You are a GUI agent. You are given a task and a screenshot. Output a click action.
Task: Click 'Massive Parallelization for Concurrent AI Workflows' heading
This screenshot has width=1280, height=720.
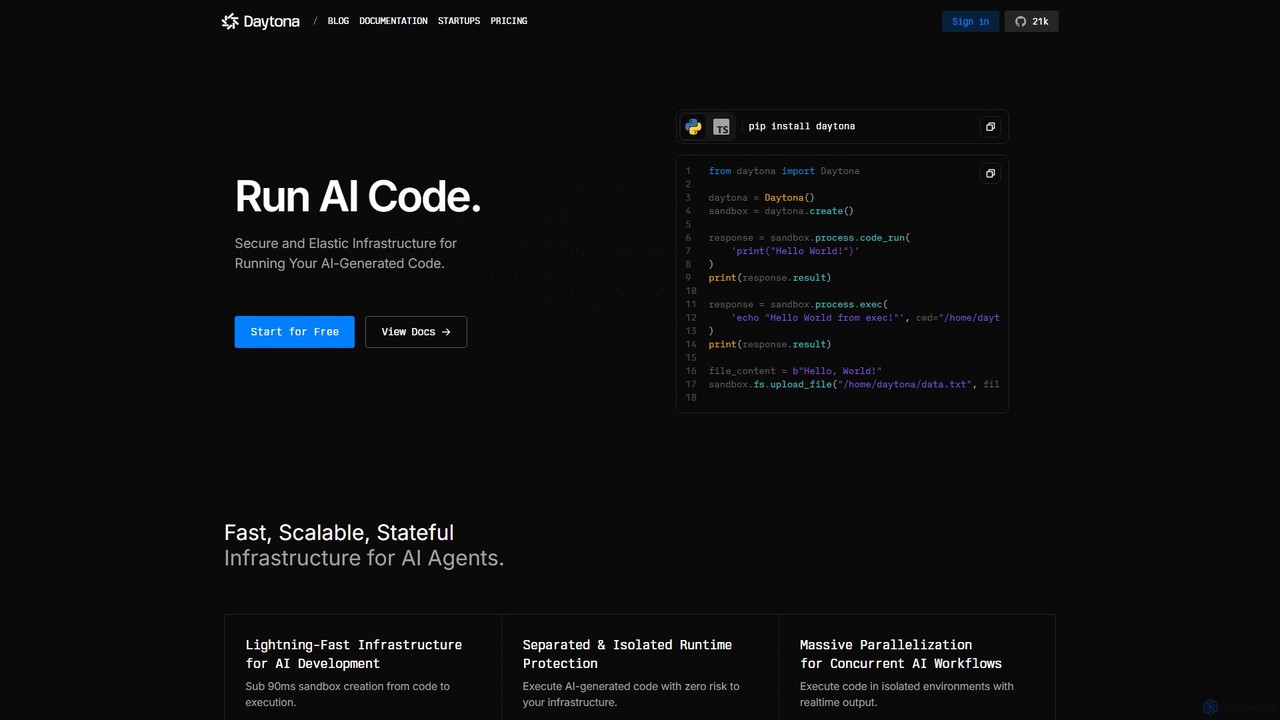900,654
